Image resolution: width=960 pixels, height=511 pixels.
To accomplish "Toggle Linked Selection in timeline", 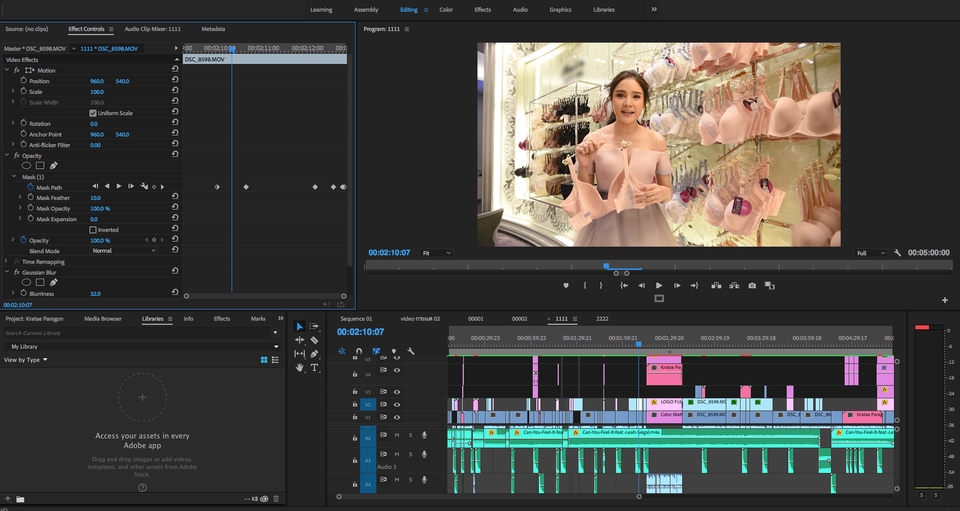I will pos(376,351).
